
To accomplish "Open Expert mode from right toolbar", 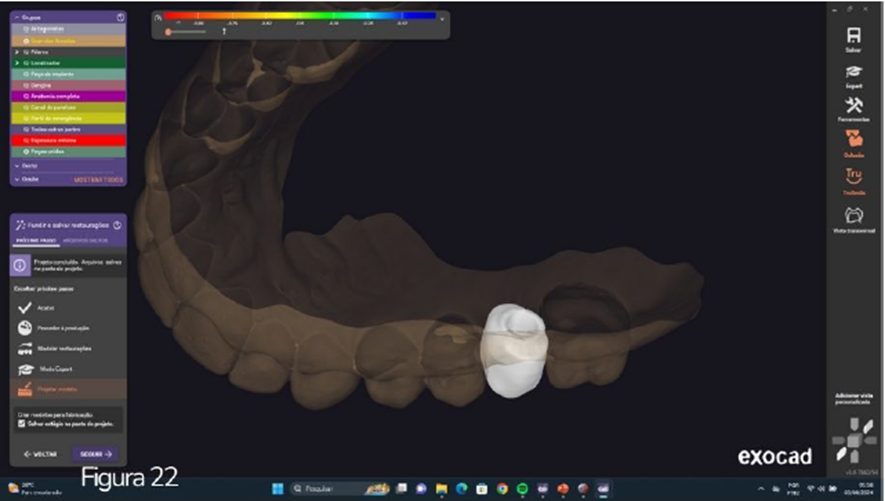I will pyautogui.click(x=853, y=74).
